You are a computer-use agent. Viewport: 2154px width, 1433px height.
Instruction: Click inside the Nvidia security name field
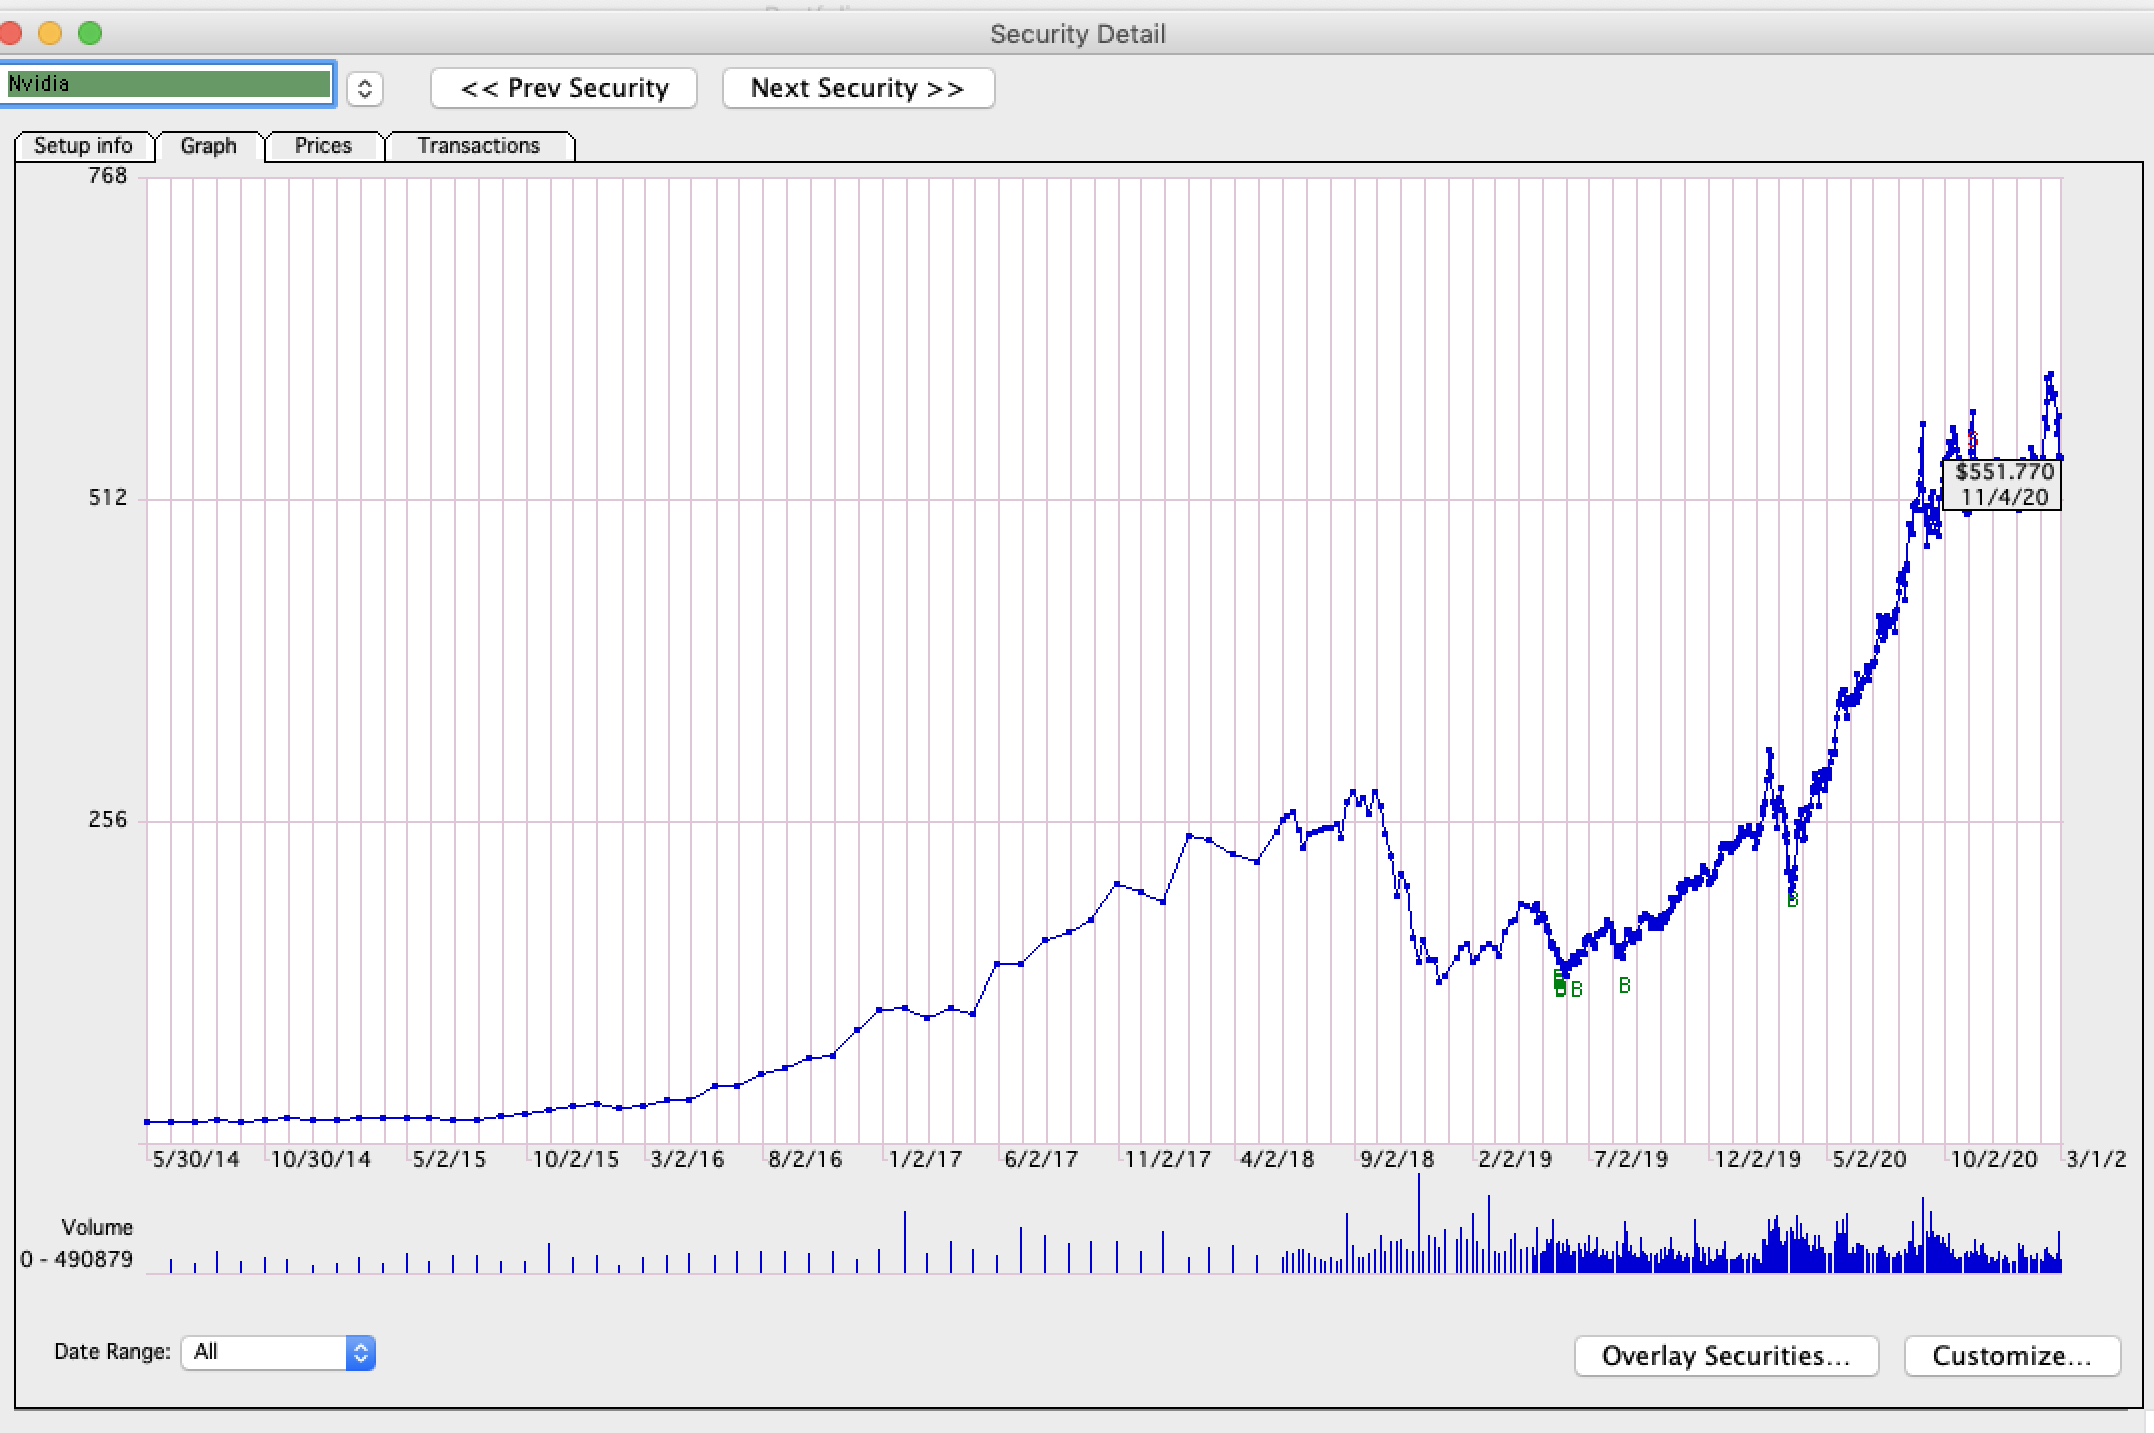click(168, 84)
